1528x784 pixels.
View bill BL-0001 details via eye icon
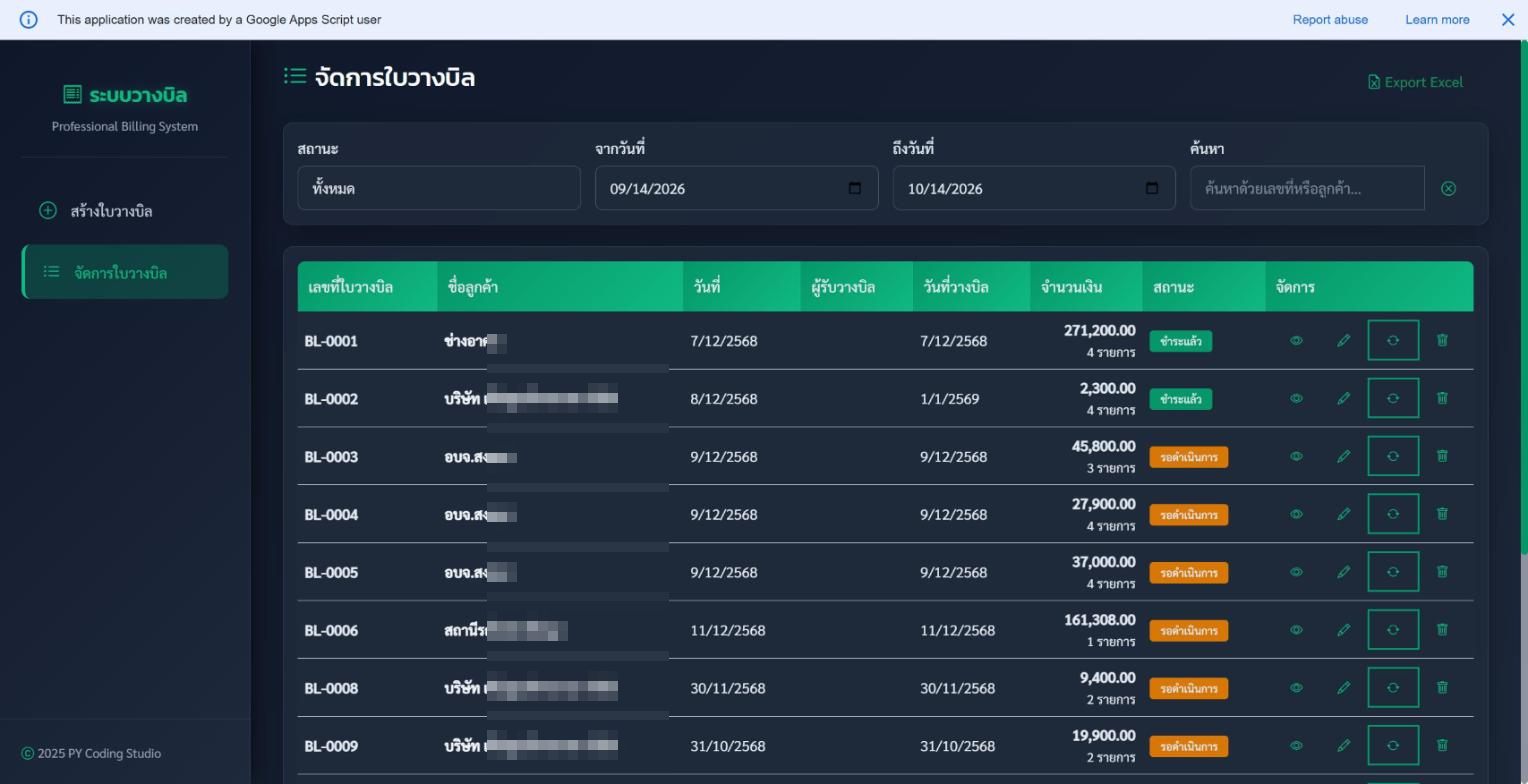[x=1296, y=340]
